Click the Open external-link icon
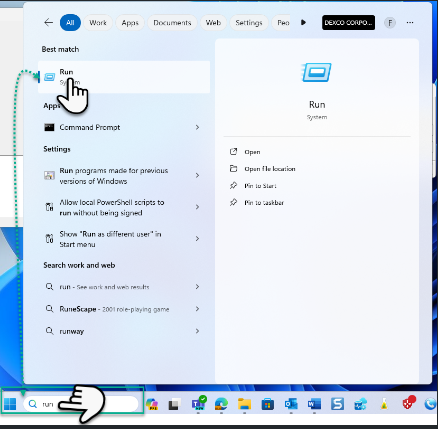 pyautogui.click(x=233, y=152)
